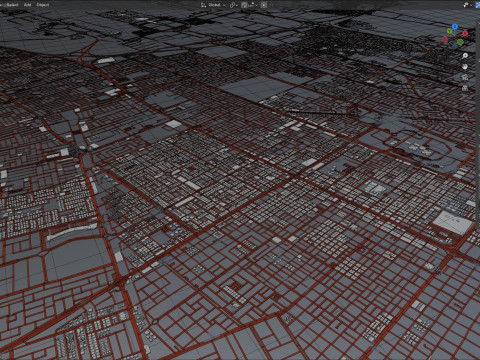Toggle the viewport overlays button
Viewport: 480px width, 360px height.
[x=478, y=5]
